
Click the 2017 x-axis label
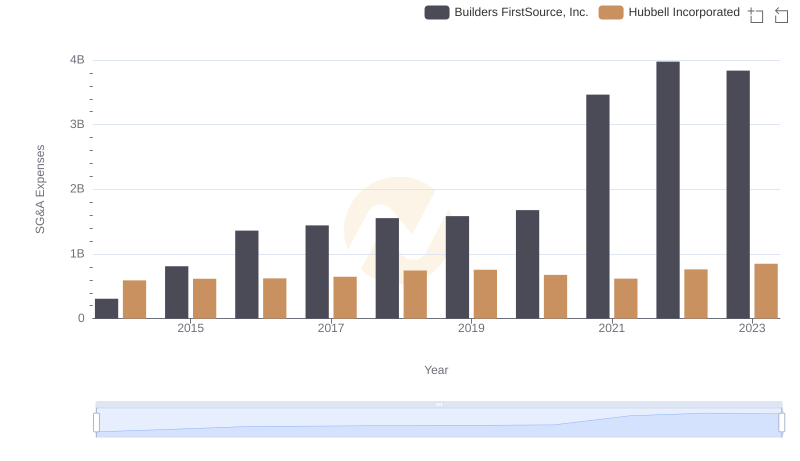pos(331,328)
